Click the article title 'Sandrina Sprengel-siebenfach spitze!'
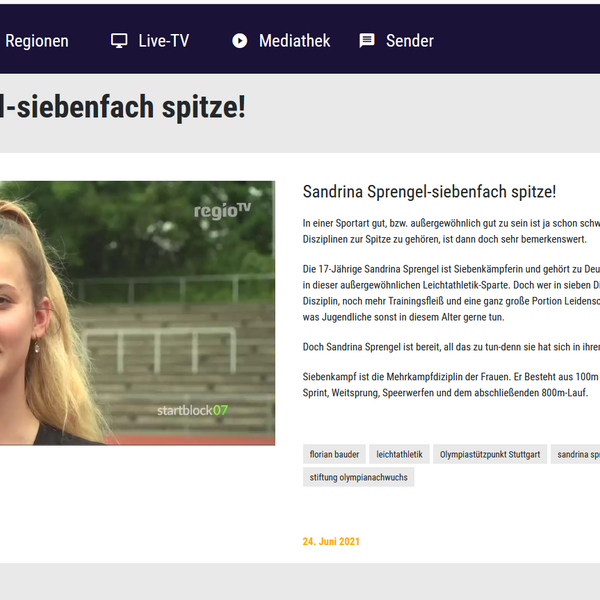600x600 pixels. tap(429, 192)
